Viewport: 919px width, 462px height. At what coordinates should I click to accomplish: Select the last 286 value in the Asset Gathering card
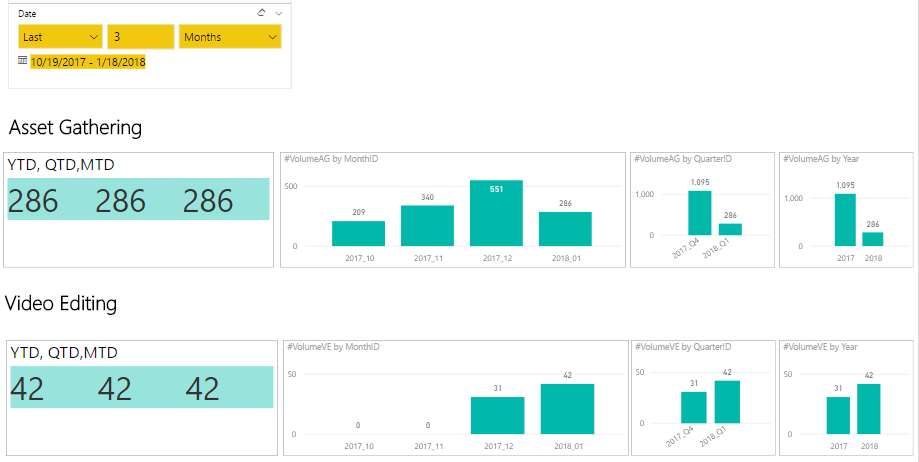coord(208,201)
